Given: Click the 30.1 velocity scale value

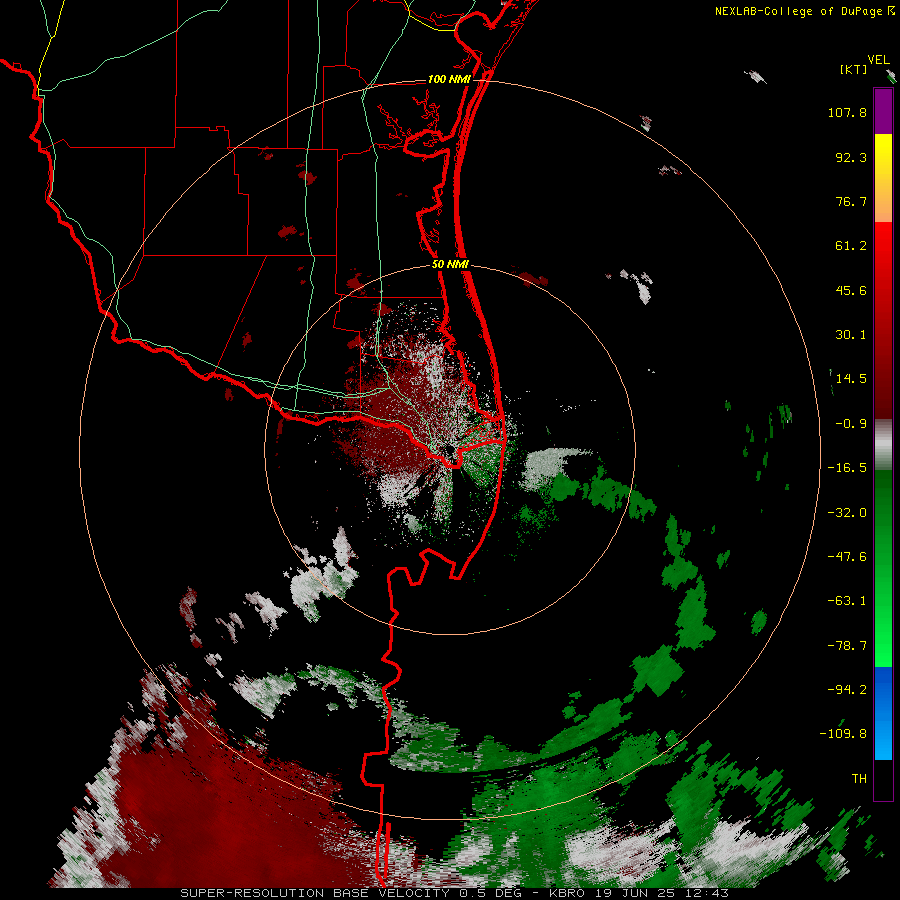Looking at the screenshot, I should point(851,335).
